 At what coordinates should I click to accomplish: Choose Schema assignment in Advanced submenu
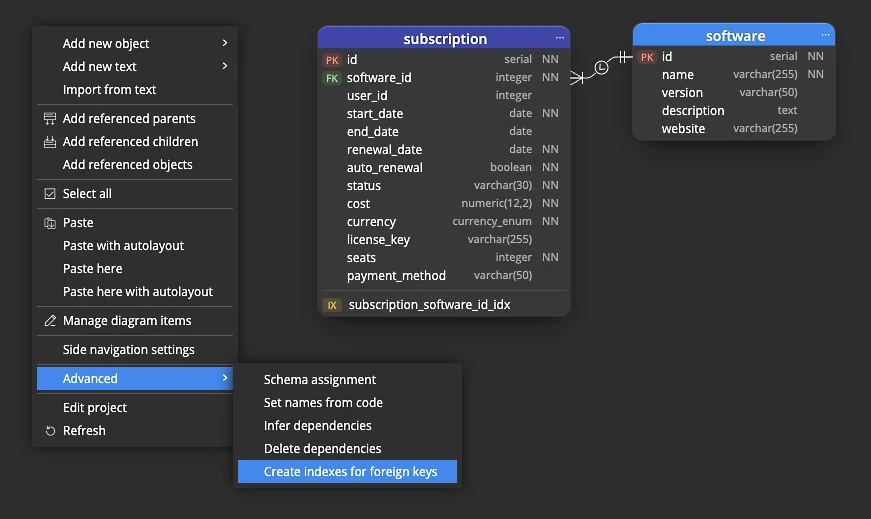coord(348,380)
